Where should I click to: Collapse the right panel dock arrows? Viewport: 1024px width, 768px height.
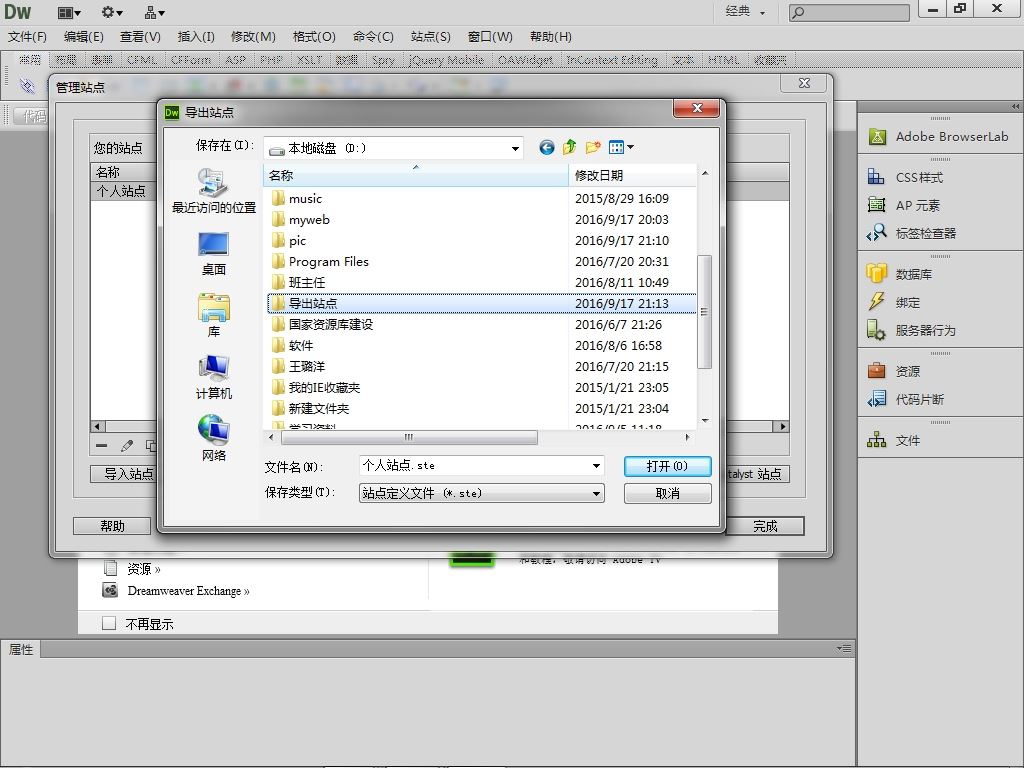1016,106
